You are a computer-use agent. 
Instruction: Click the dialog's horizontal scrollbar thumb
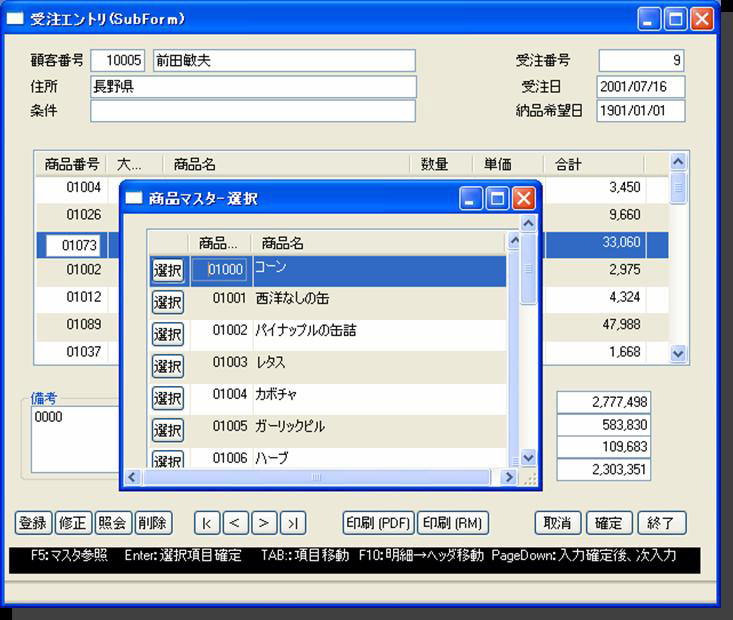pyautogui.click(x=316, y=477)
